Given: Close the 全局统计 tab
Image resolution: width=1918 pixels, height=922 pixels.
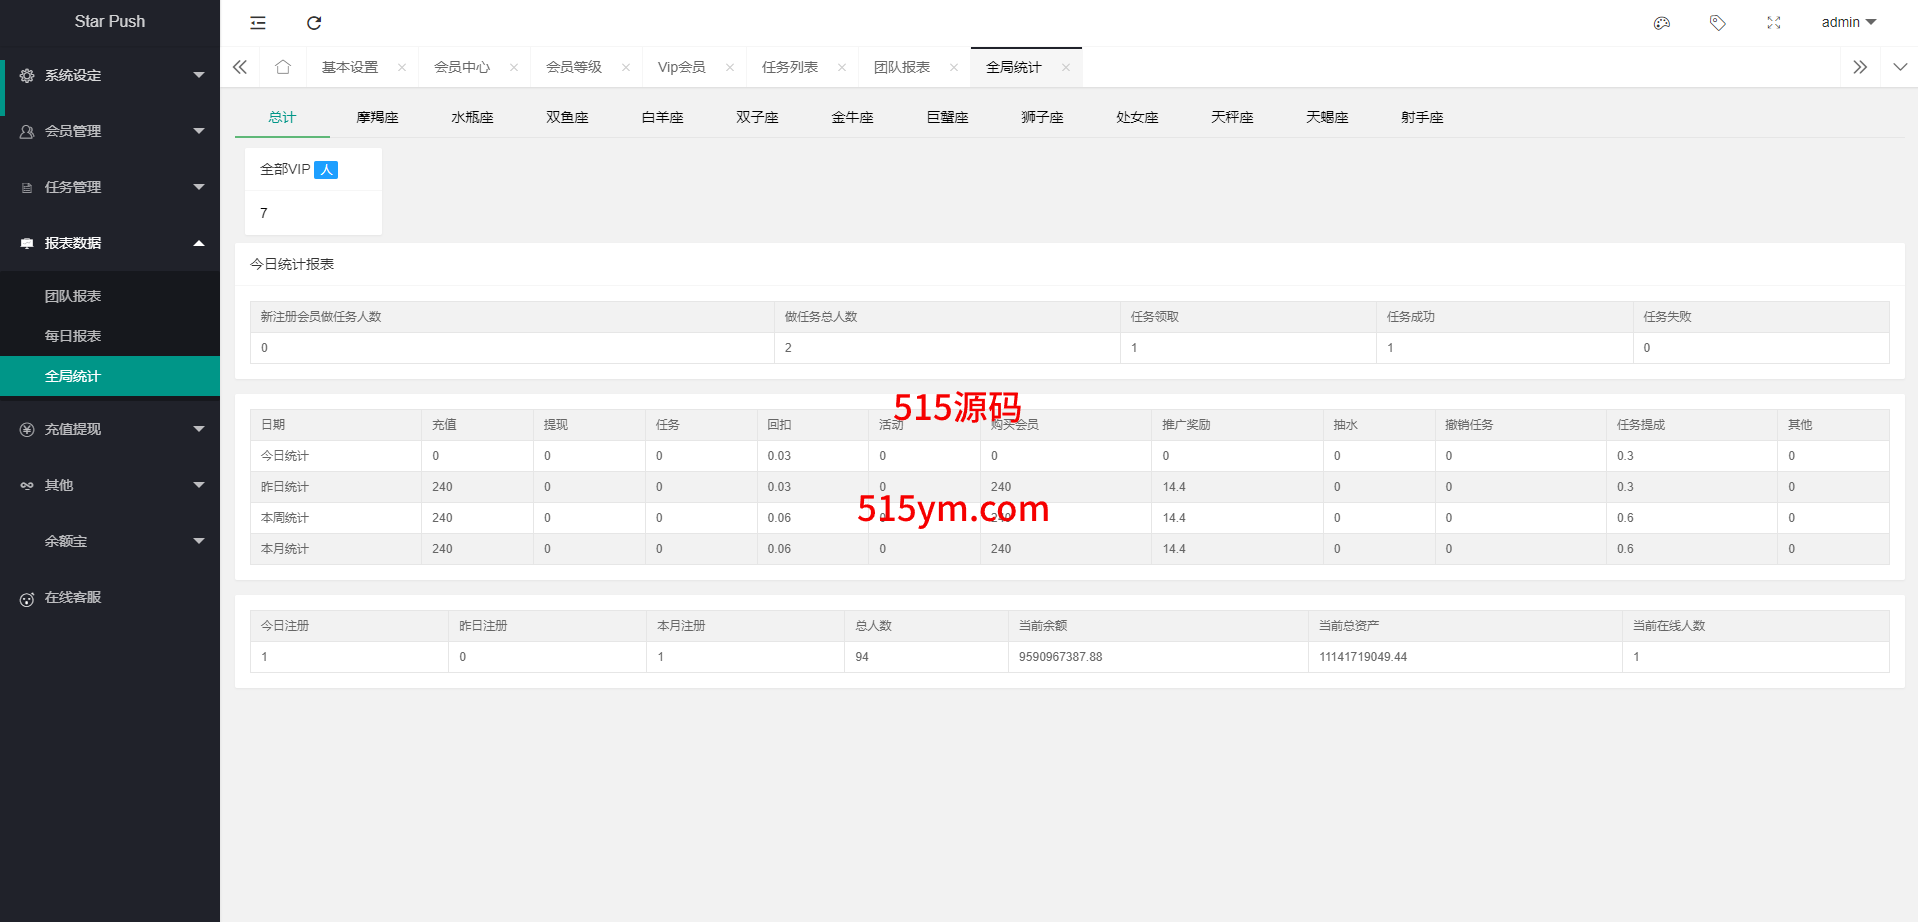Looking at the screenshot, I should (1066, 68).
